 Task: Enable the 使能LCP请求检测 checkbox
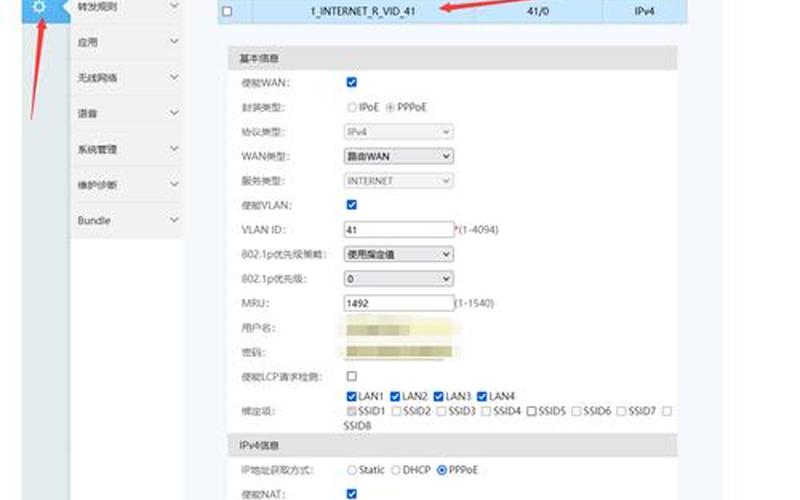[352, 376]
